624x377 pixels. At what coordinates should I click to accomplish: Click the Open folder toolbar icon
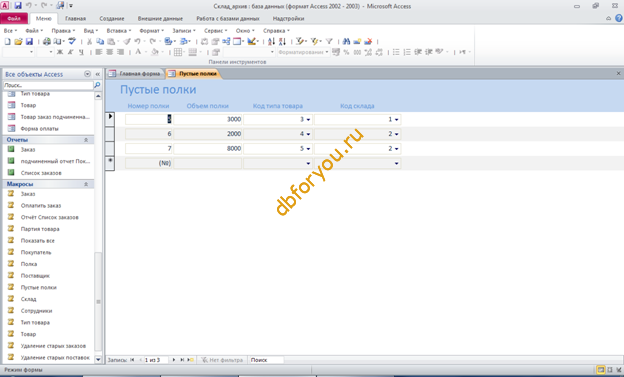[18, 41]
